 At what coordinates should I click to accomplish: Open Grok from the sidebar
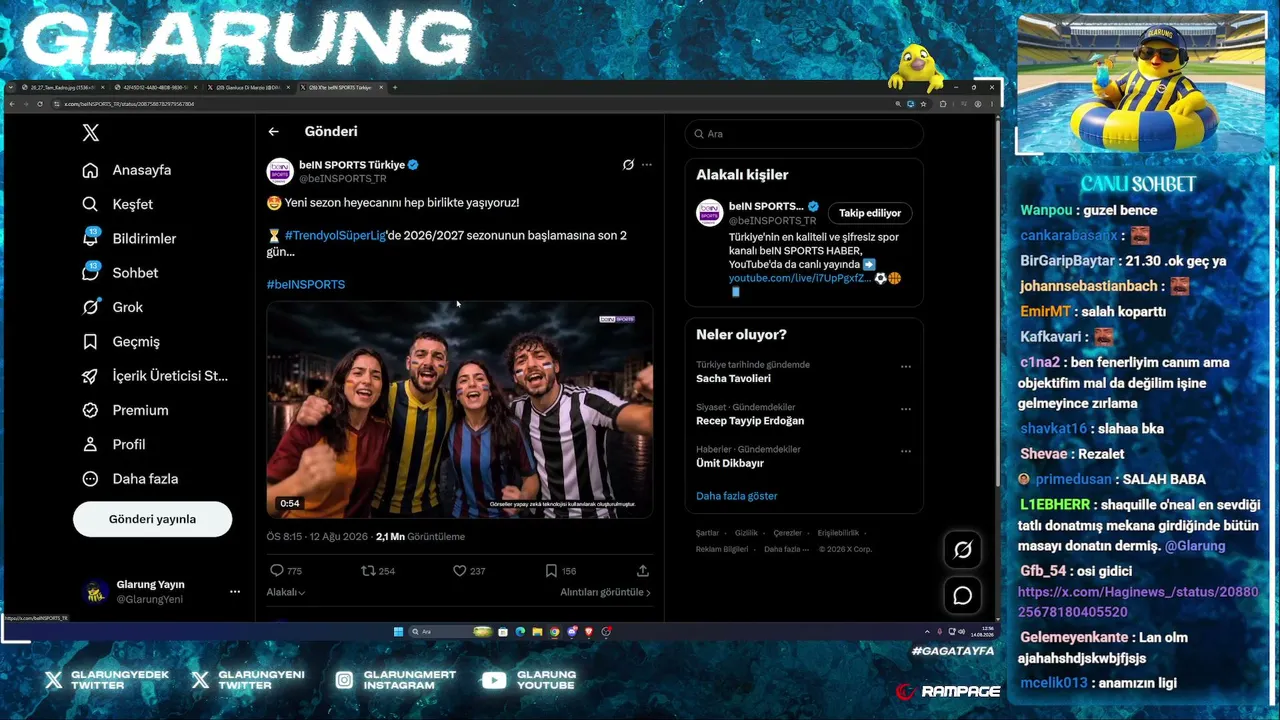113,307
